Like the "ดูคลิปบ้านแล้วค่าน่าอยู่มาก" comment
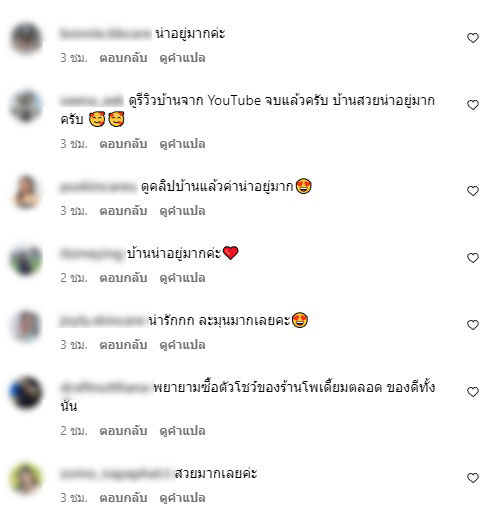The height and width of the screenshot is (510, 491). click(x=473, y=191)
